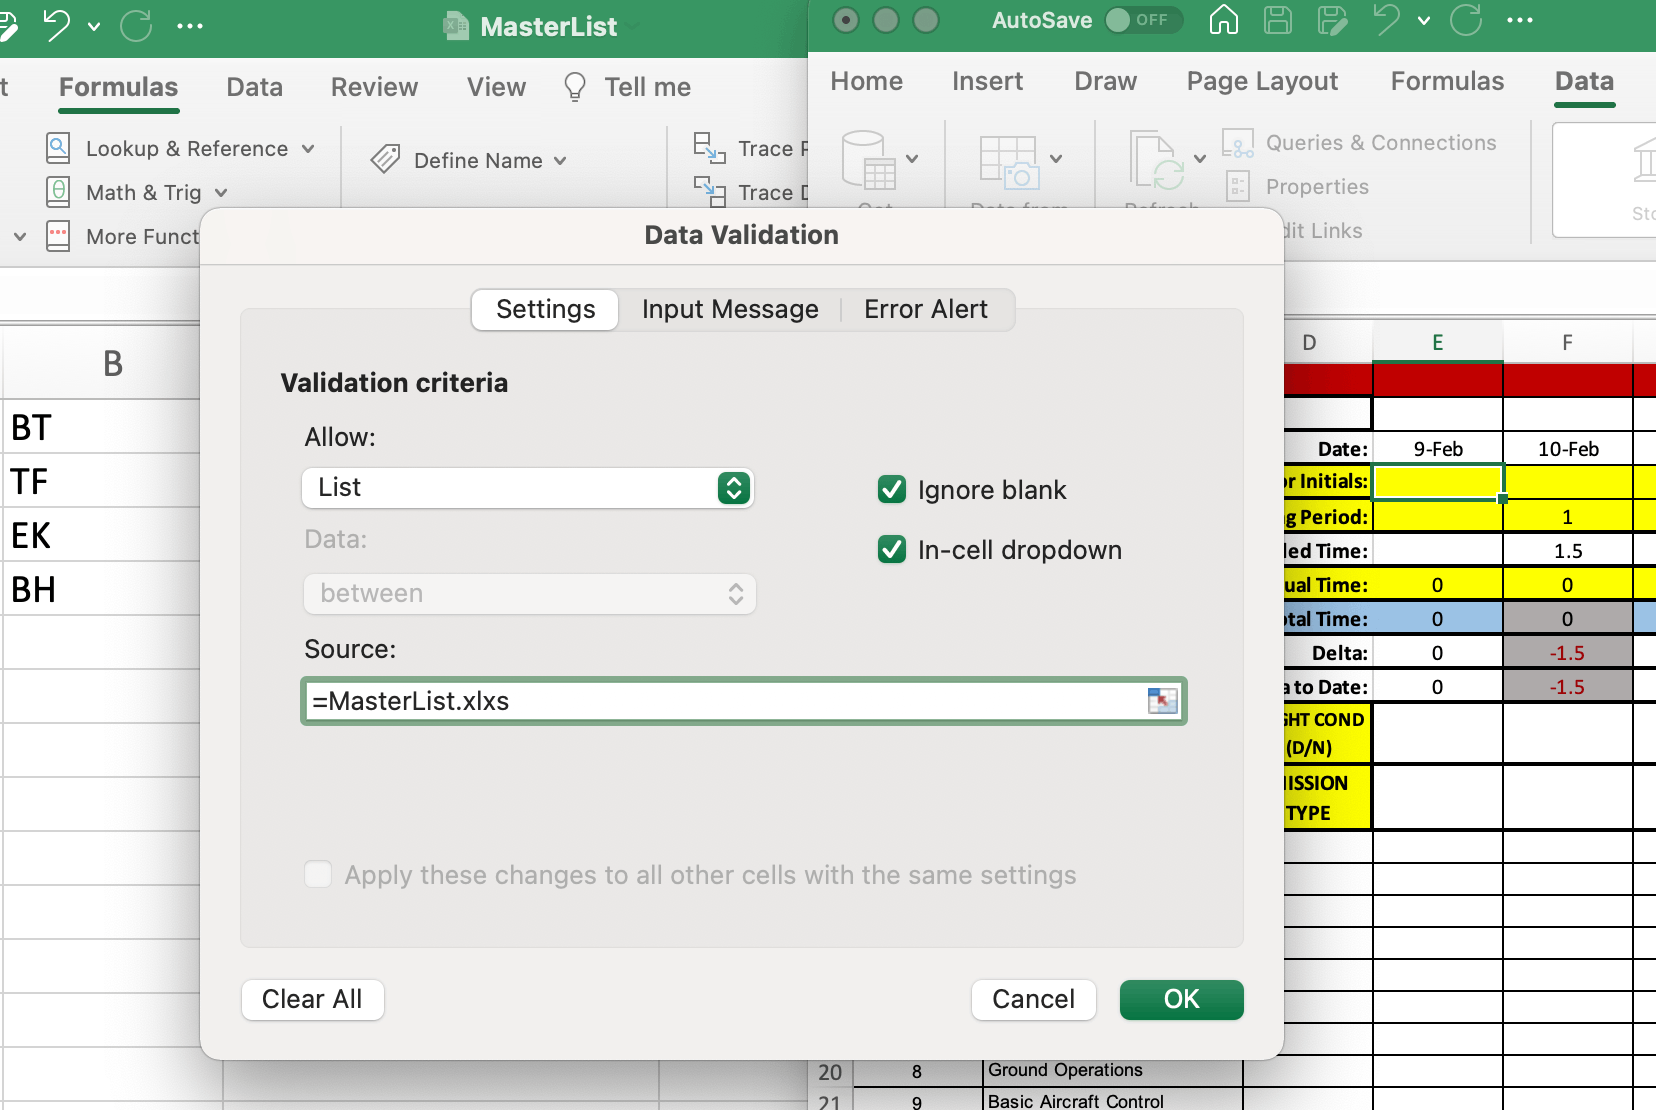Switch to the Error Alert tab
This screenshot has height=1110, width=1656.
[x=925, y=310]
